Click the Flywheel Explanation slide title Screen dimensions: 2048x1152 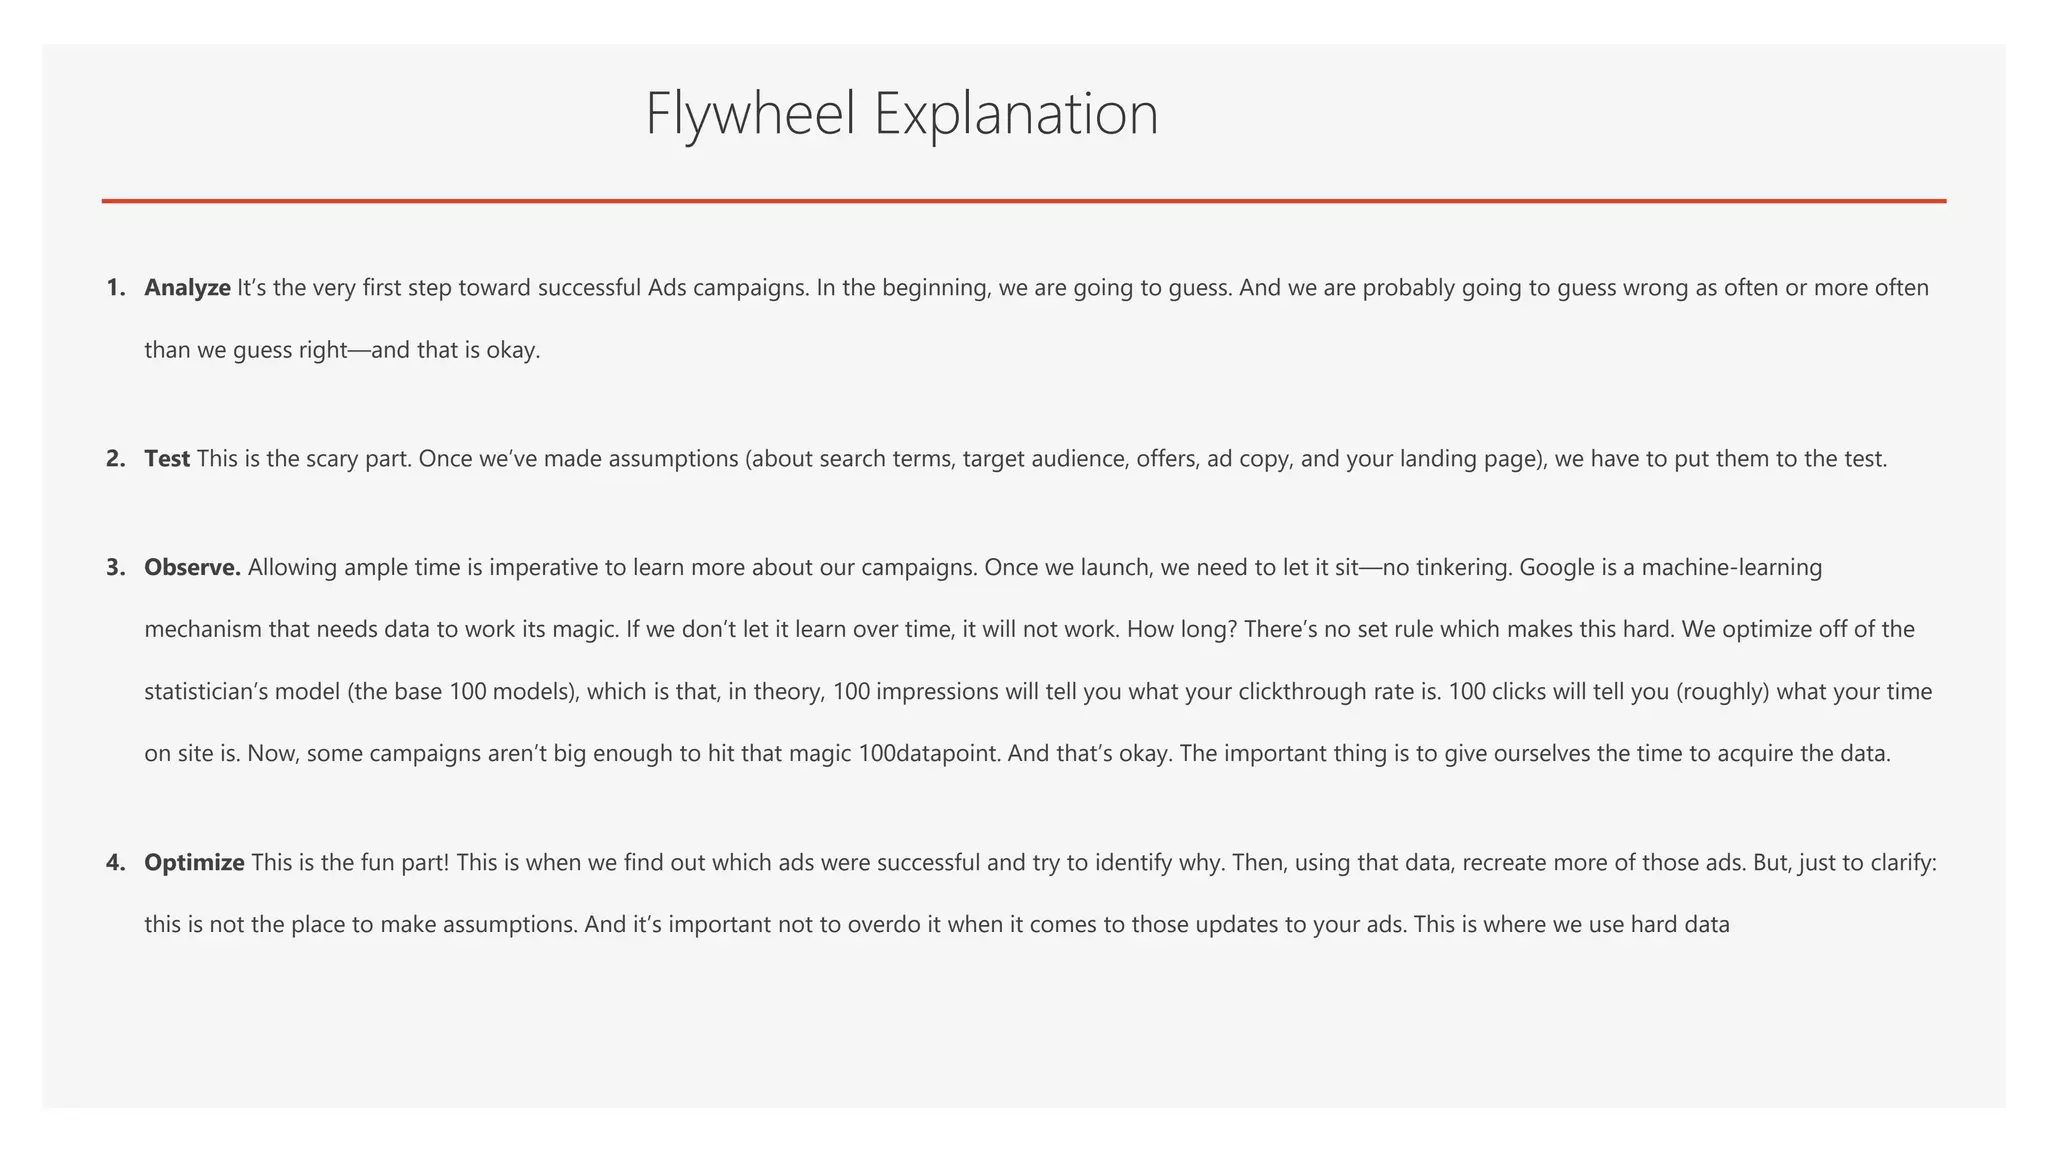tap(902, 114)
